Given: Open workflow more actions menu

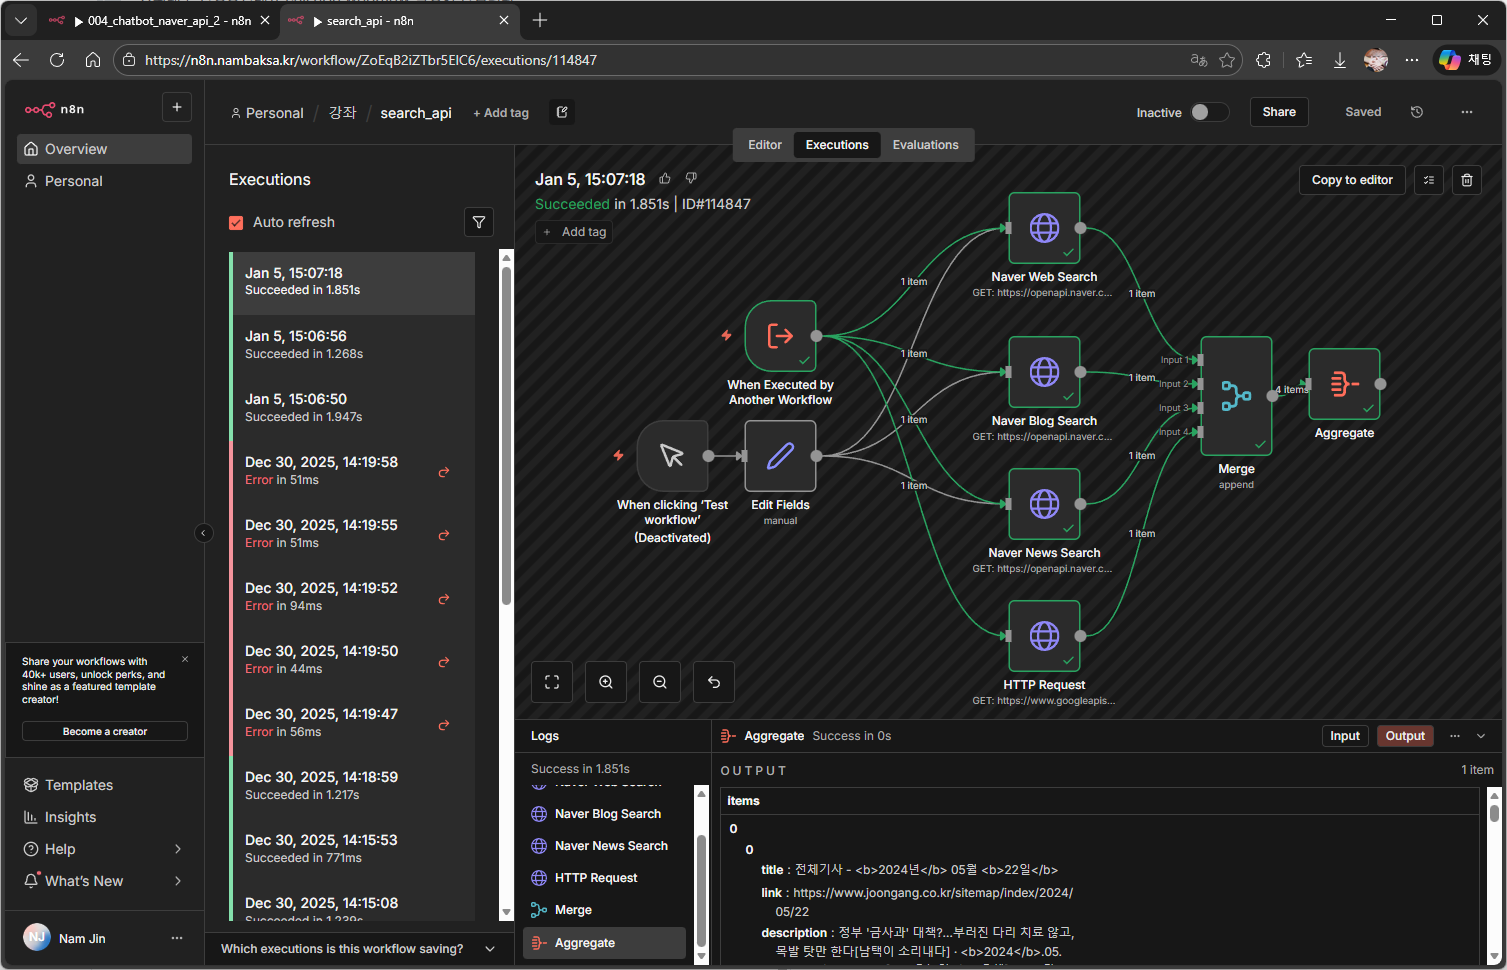Looking at the screenshot, I should tap(1467, 112).
